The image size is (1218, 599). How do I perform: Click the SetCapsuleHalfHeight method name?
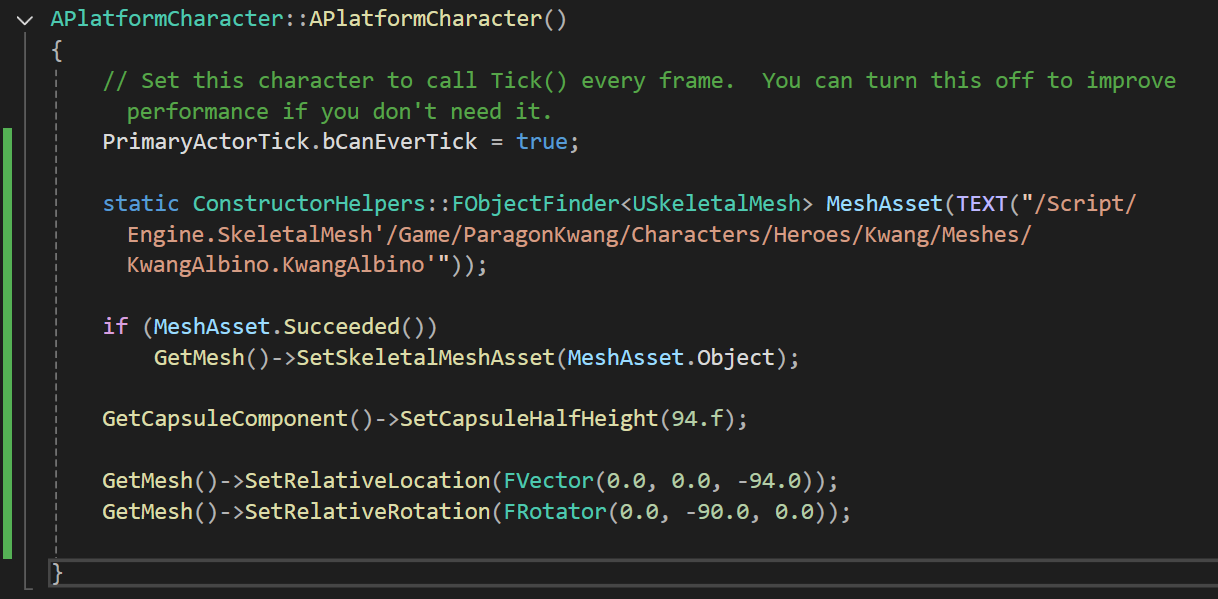click(x=529, y=419)
